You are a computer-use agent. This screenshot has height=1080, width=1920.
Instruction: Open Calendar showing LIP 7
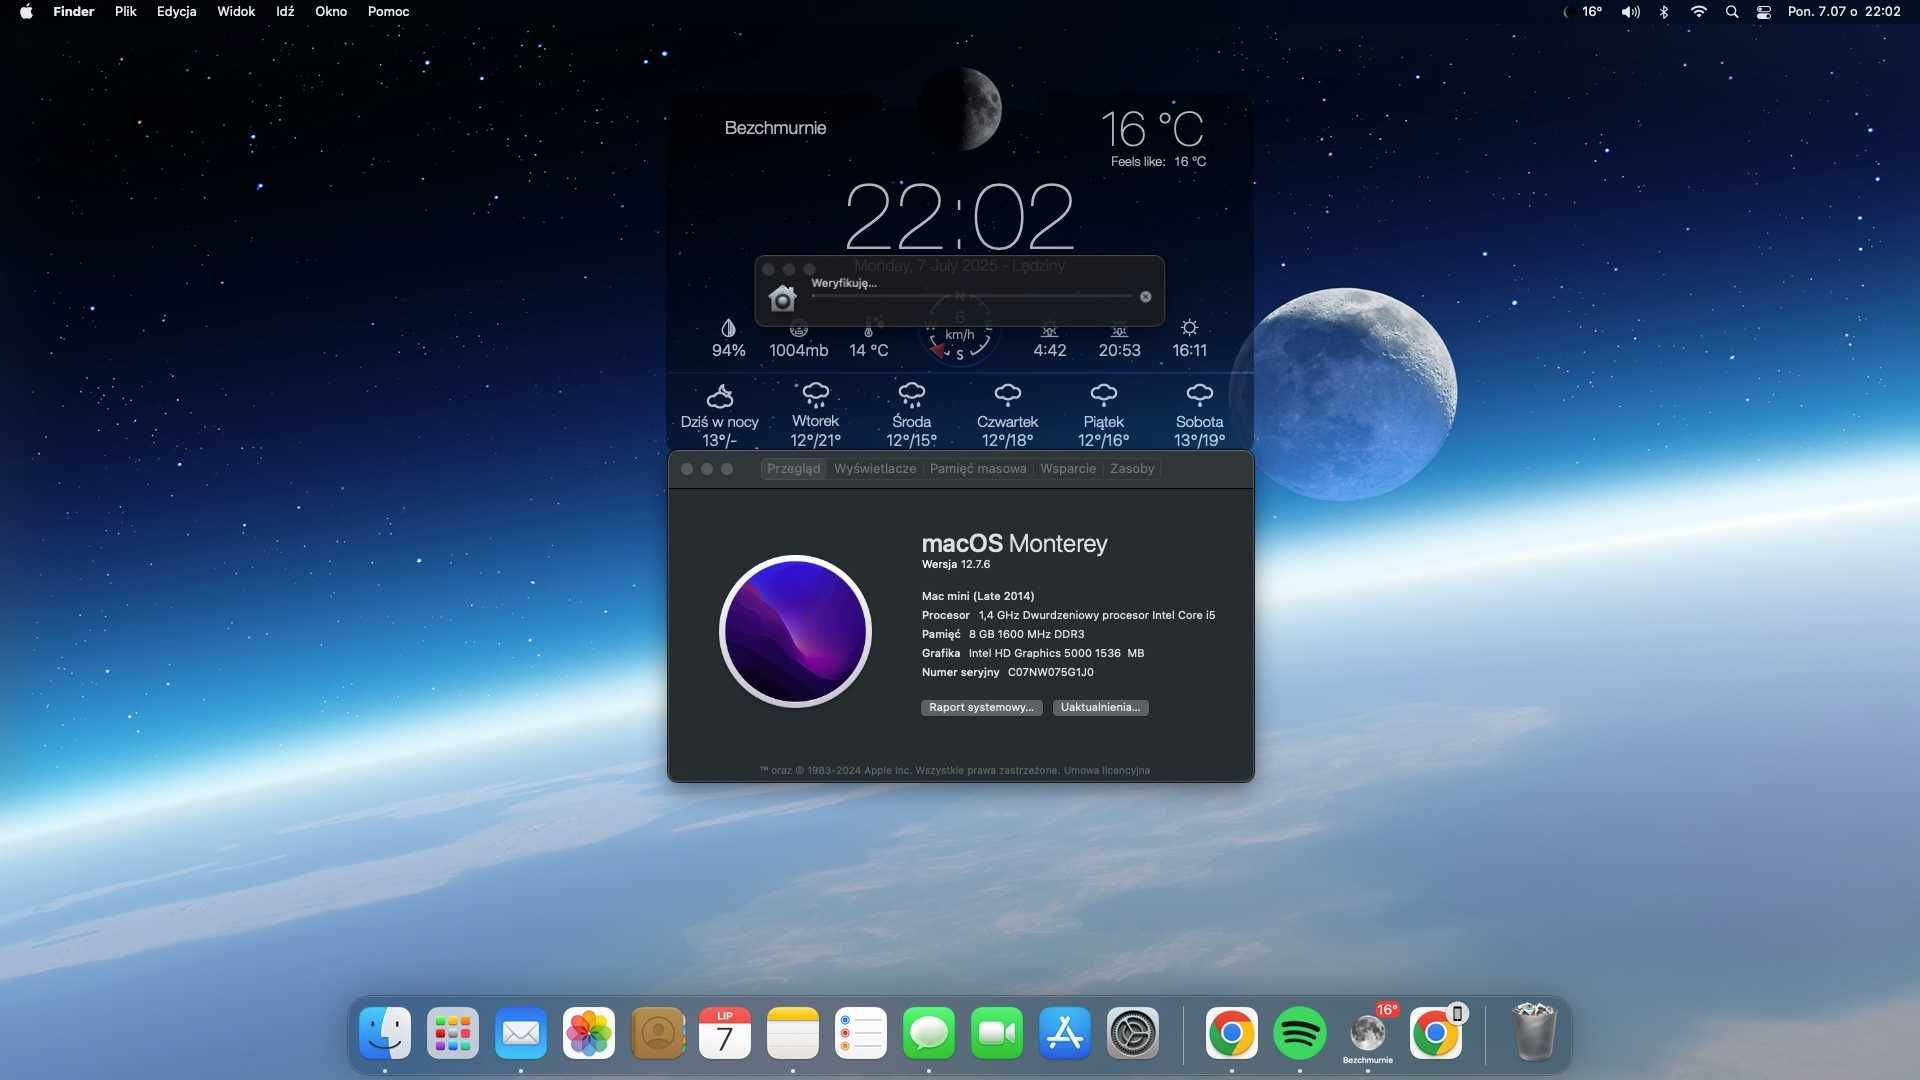725,1033
